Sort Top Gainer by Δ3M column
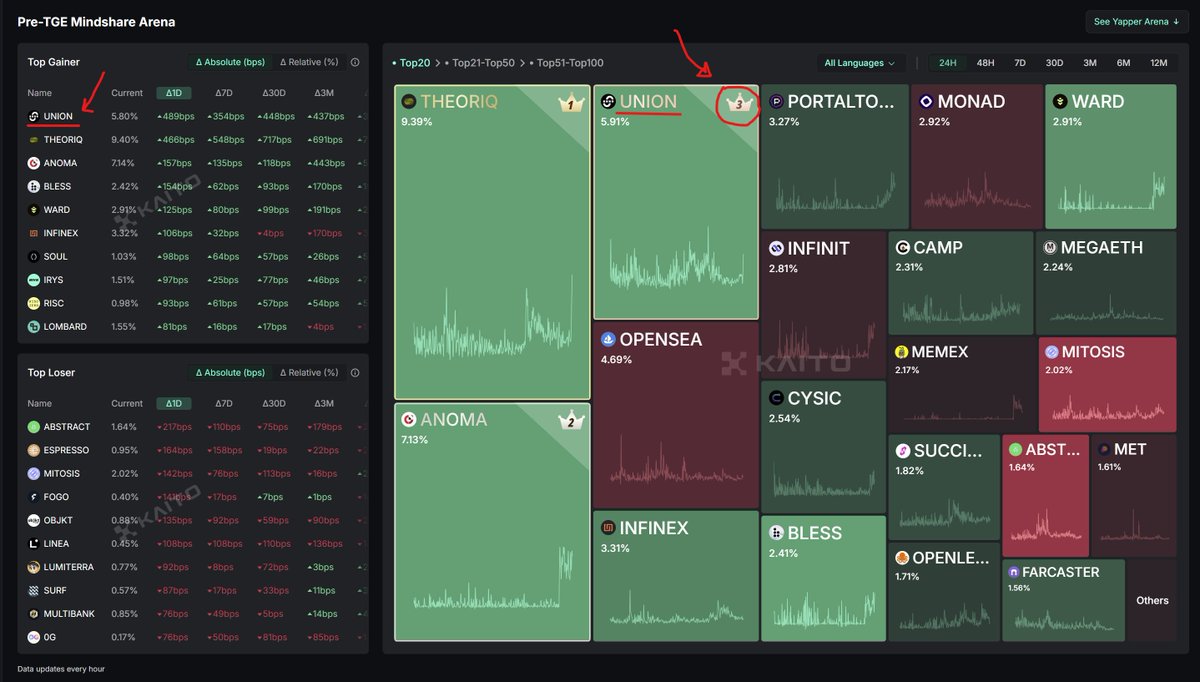1200x682 pixels. point(324,94)
